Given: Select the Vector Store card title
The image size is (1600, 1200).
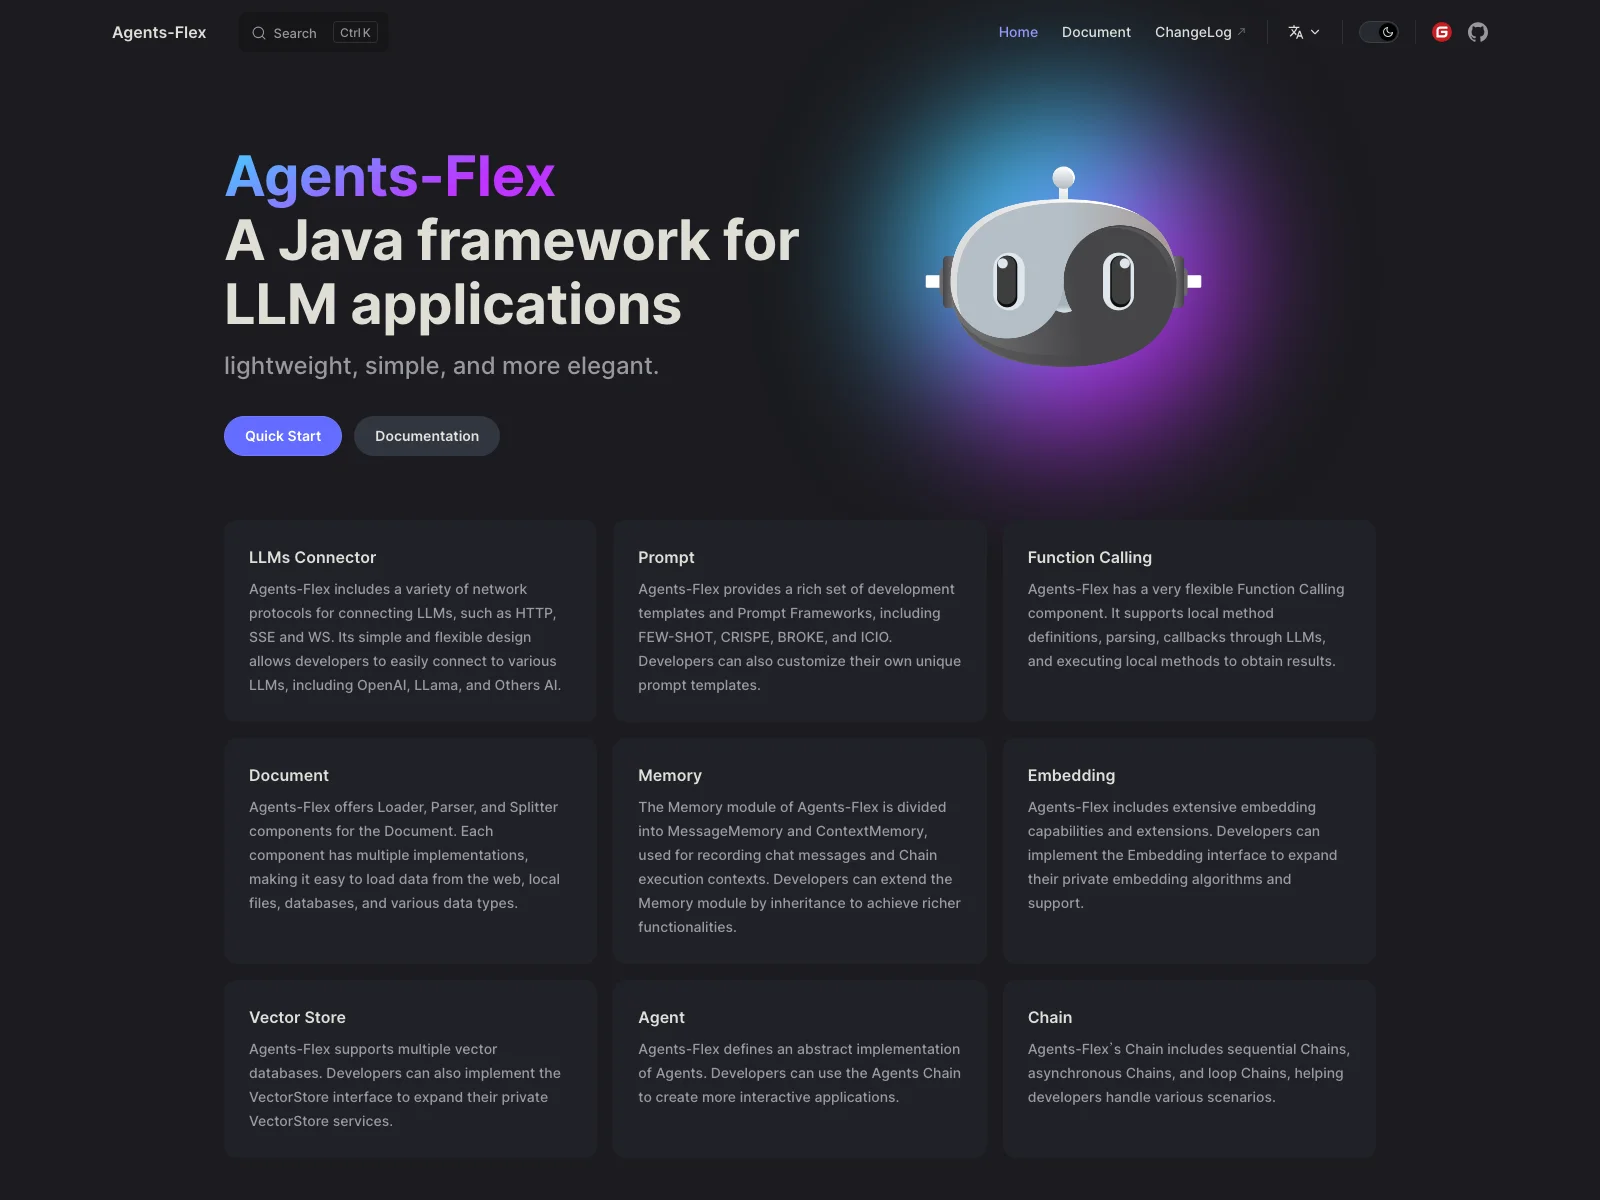Looking at the screenshot, I should click(297, 1017).
